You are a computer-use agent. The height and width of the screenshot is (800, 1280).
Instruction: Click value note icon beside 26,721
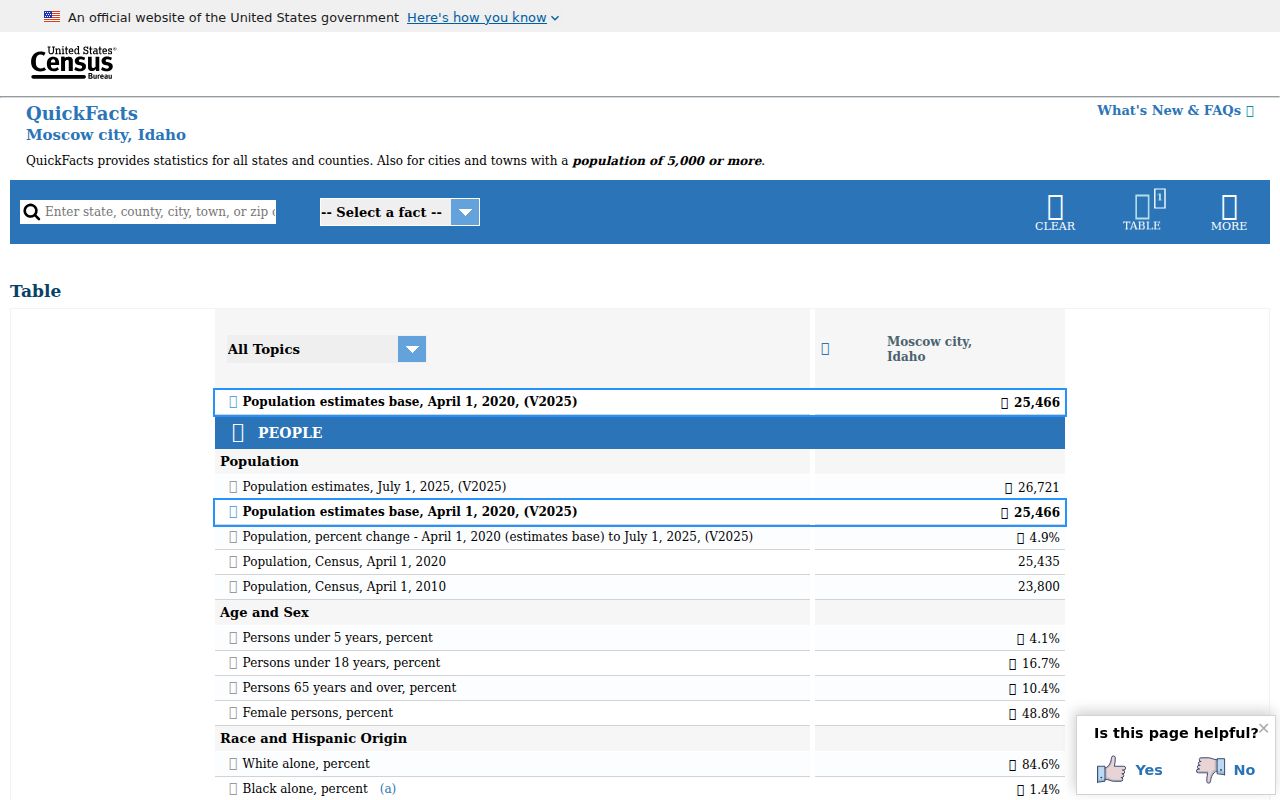pos(1009,488)
